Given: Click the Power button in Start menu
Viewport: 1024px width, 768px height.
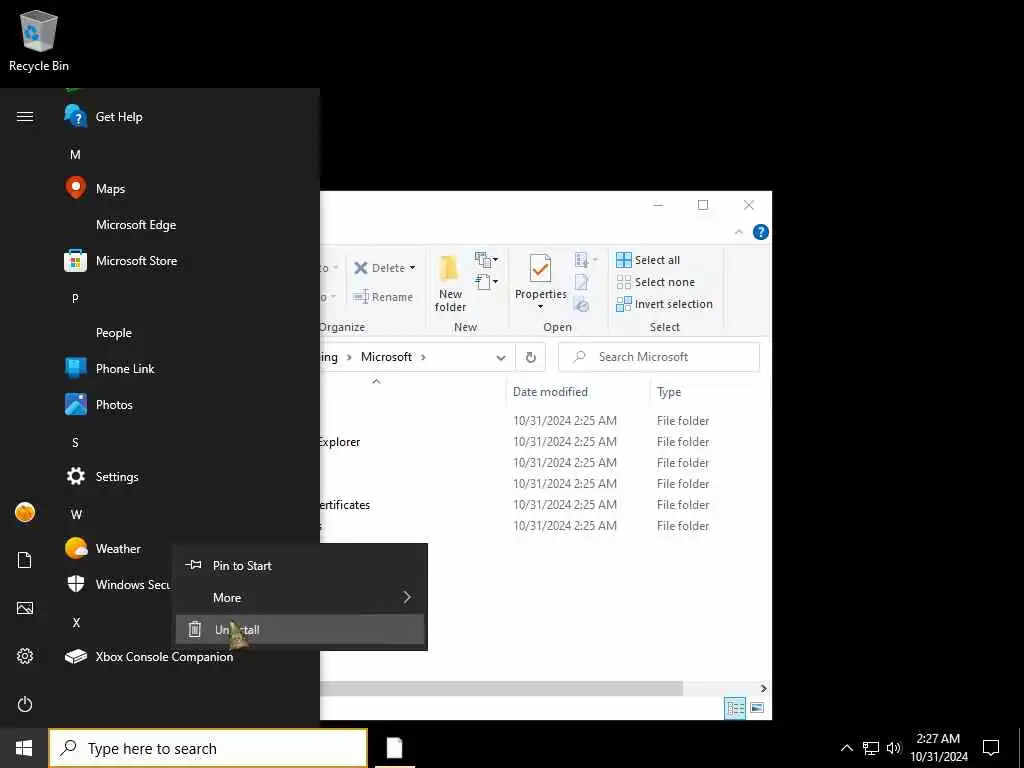Looking at the screenshot, I should pyautogui.click(x=25, y=704).
